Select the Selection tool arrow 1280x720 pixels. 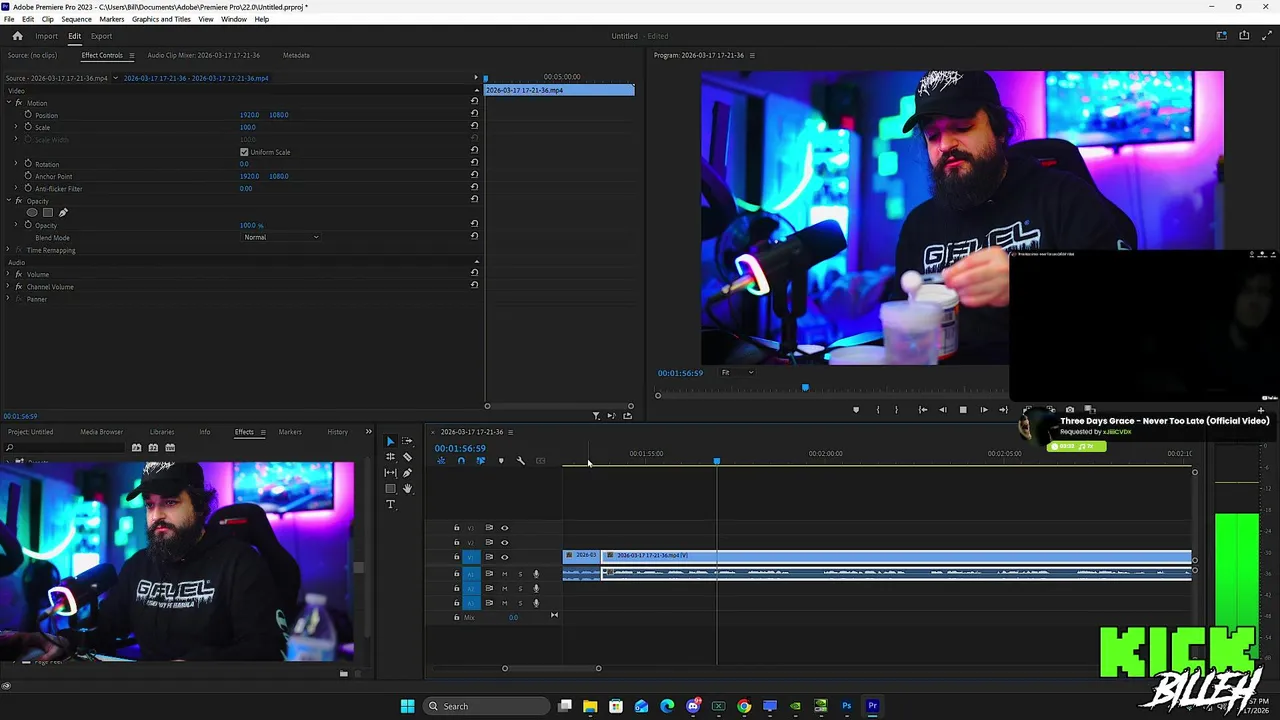tap(390, 441)
